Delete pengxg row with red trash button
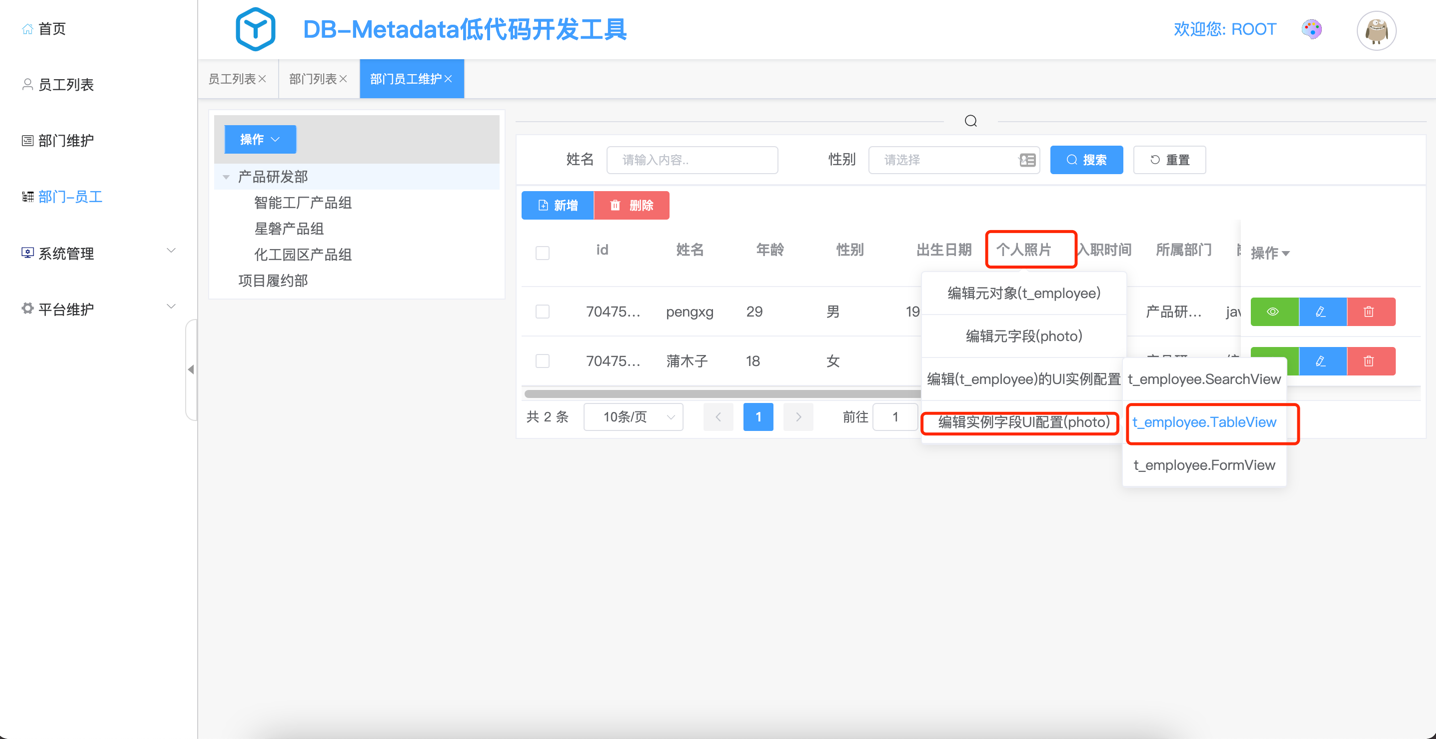 click(1370, 312)
